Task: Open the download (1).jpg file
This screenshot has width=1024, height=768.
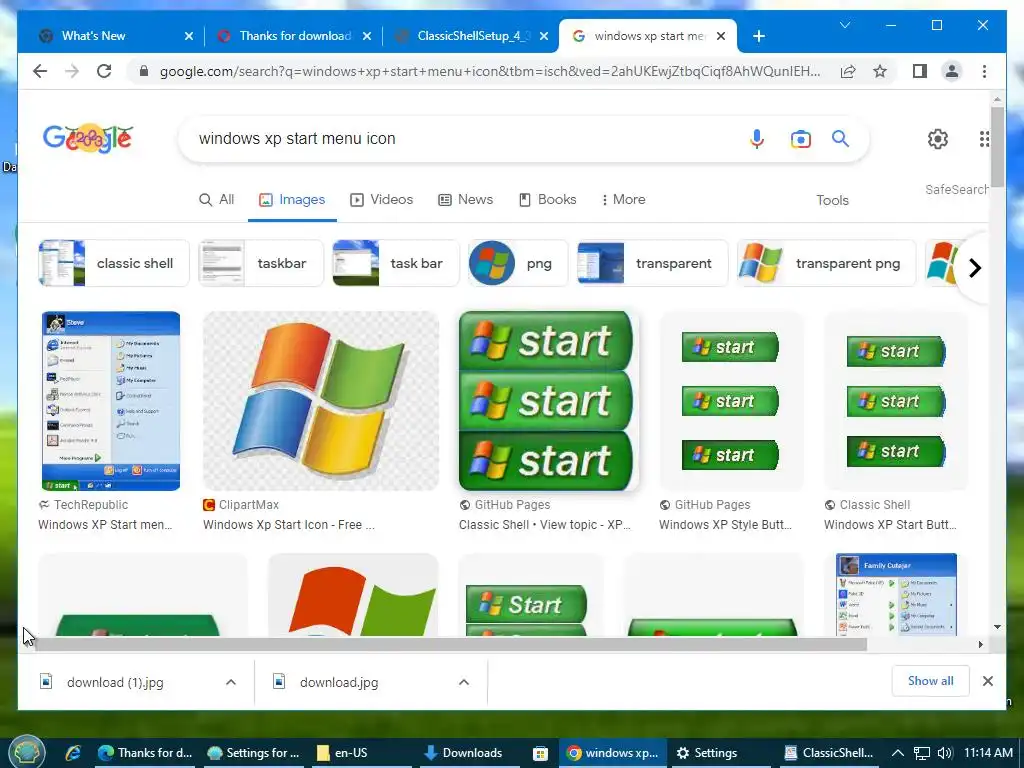Action: [x=115, y=682]
